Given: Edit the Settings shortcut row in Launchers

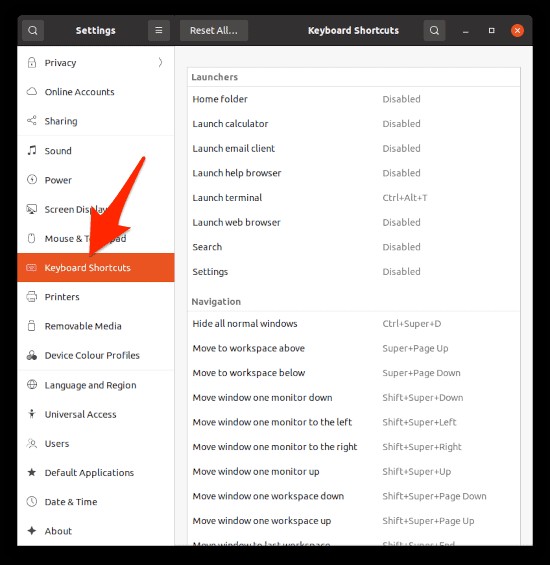Looking at the screenshot, I should tap(354, 272).
